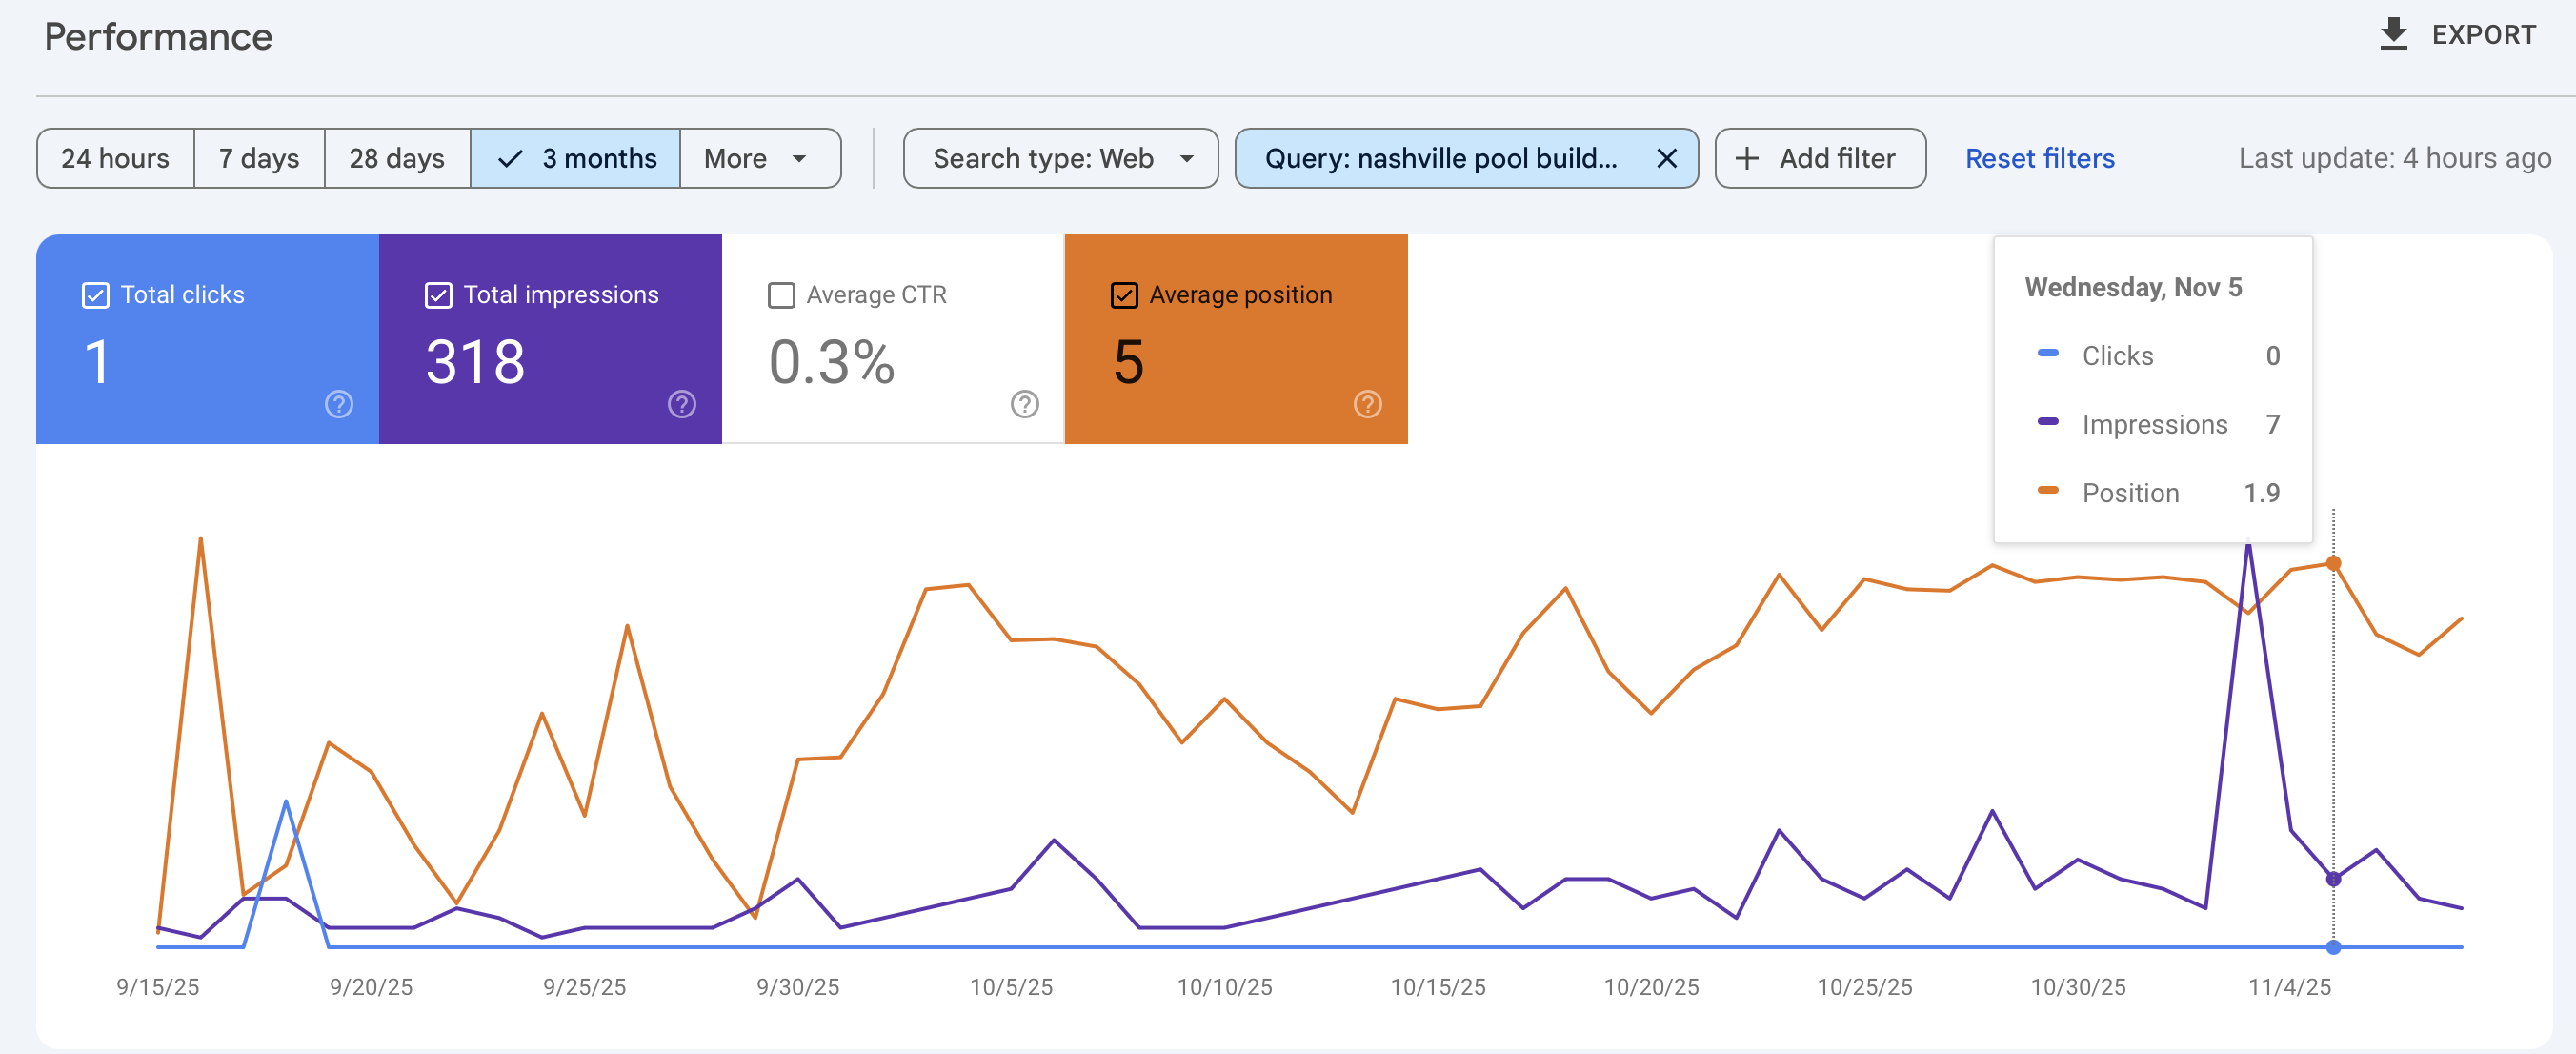Open Search type: Web dropdown

point(1060,158)
